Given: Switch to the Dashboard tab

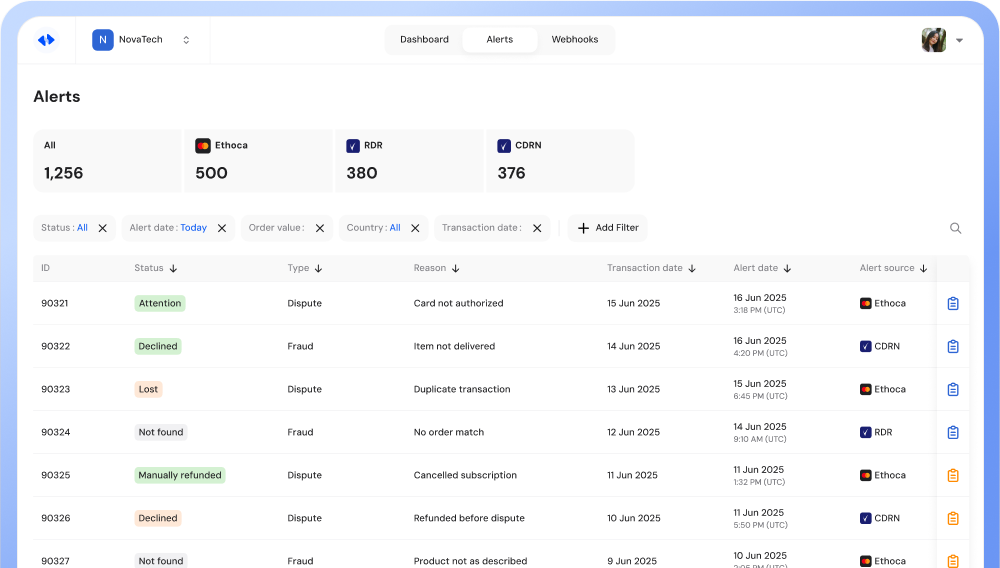Looking at the screenshot, I should pos(424,40).
